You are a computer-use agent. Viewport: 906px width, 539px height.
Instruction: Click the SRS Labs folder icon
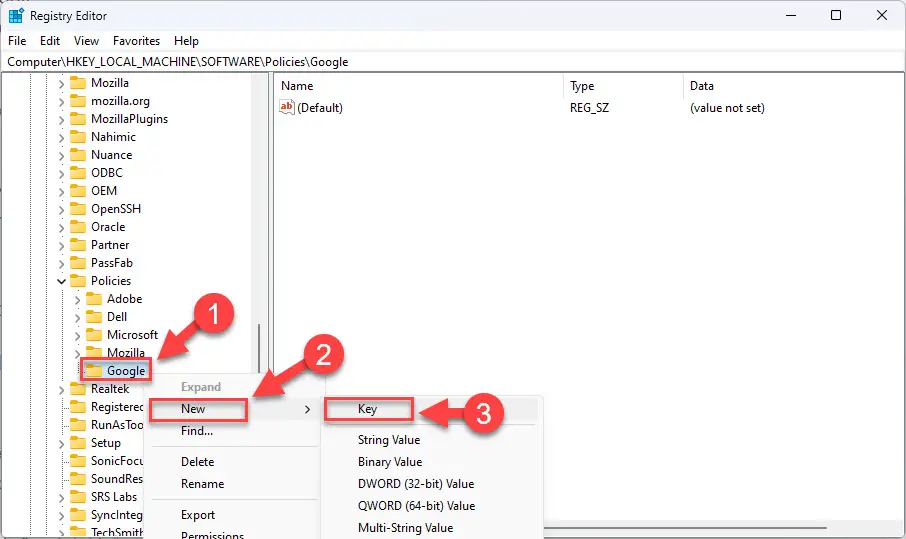point(78,497)
